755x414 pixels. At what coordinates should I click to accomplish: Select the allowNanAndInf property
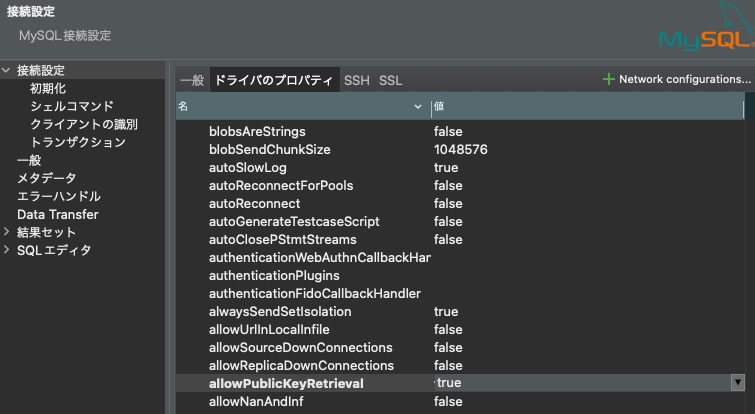click(256, 401)
